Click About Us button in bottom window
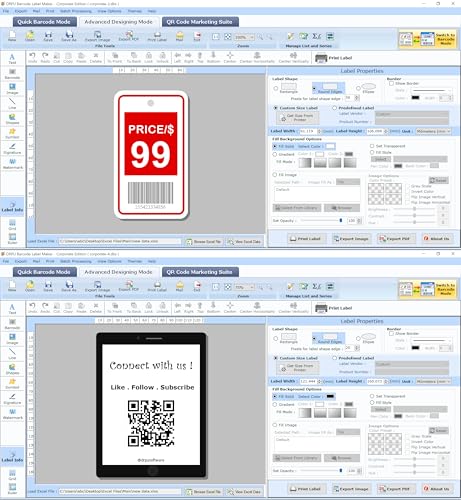Screen dimensions: 461x500 (437, 489)
